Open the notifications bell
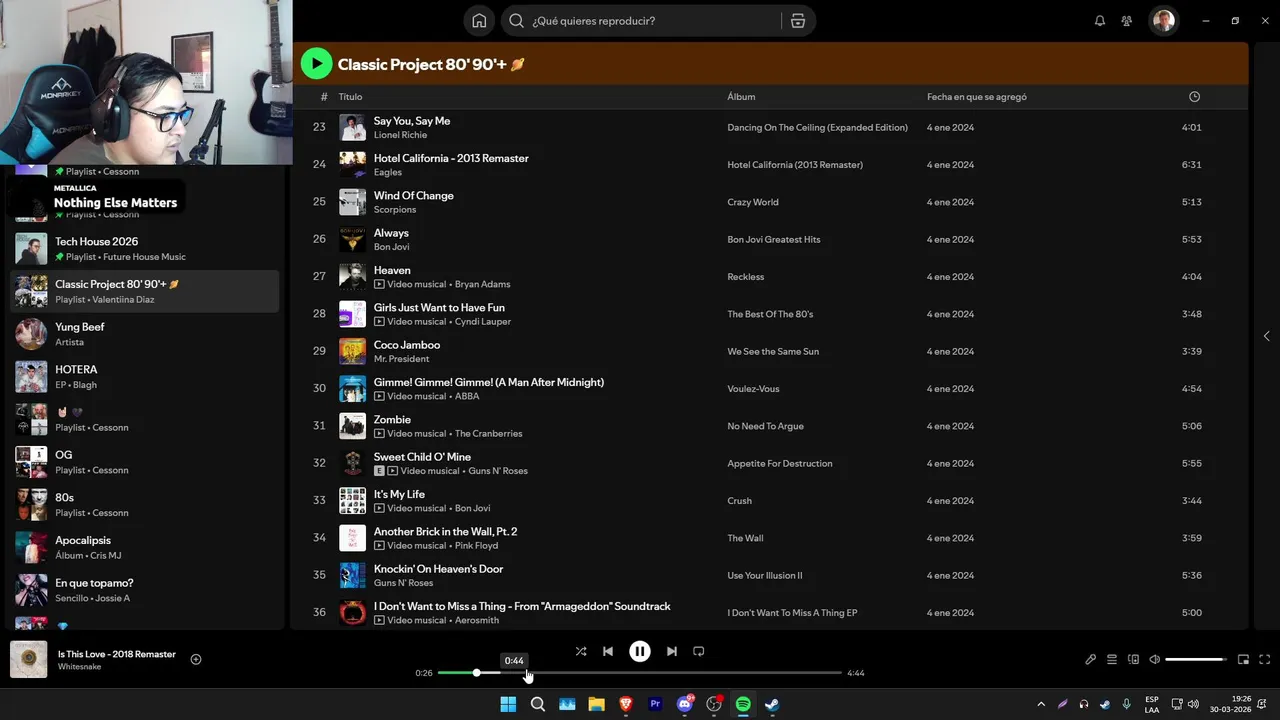Image resolution: width=1280 pixels, height=720 pixels. click(1100, 21)
